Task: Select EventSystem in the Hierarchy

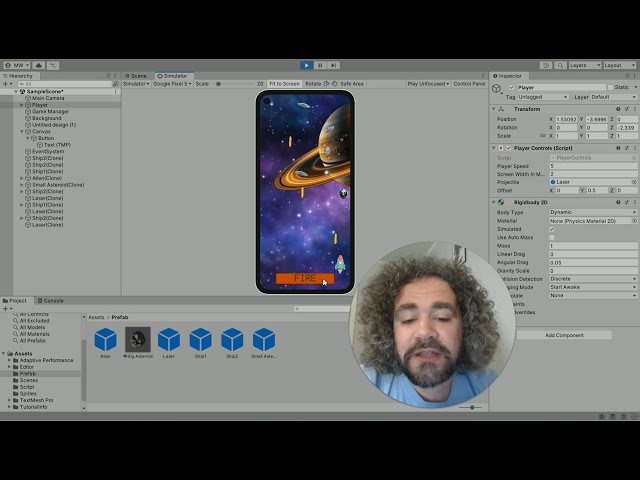Action: coord(48,151)
